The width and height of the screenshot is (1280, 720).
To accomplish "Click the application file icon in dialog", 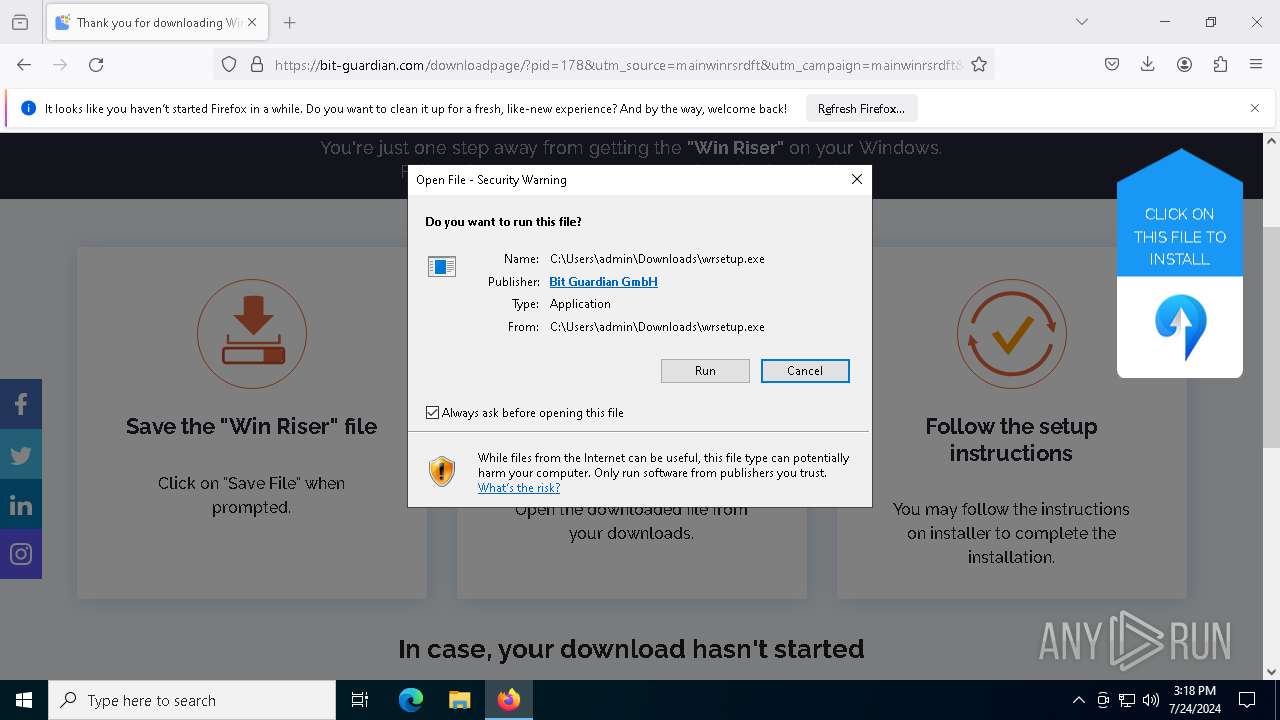I will (442, 266).
